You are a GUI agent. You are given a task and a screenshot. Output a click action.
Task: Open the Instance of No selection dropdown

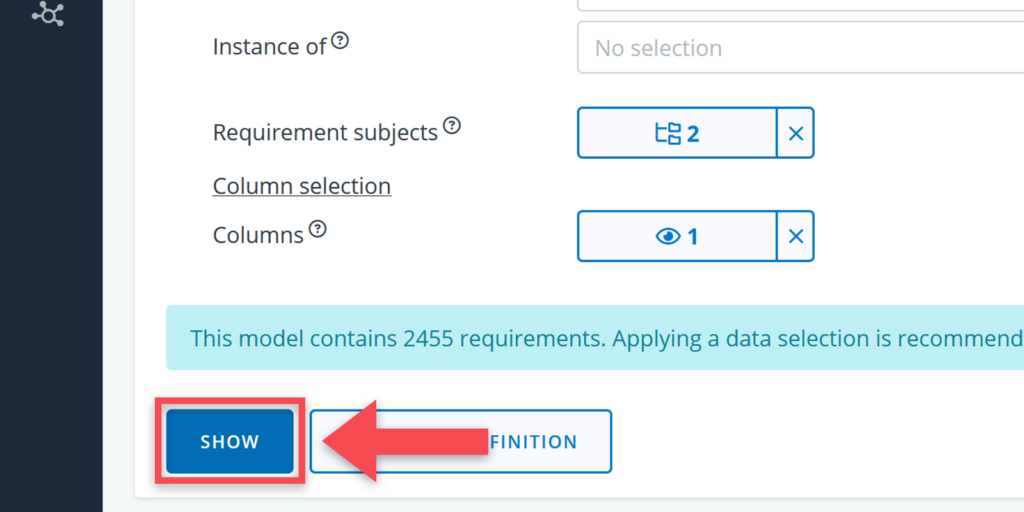click(x=800, y=48)
